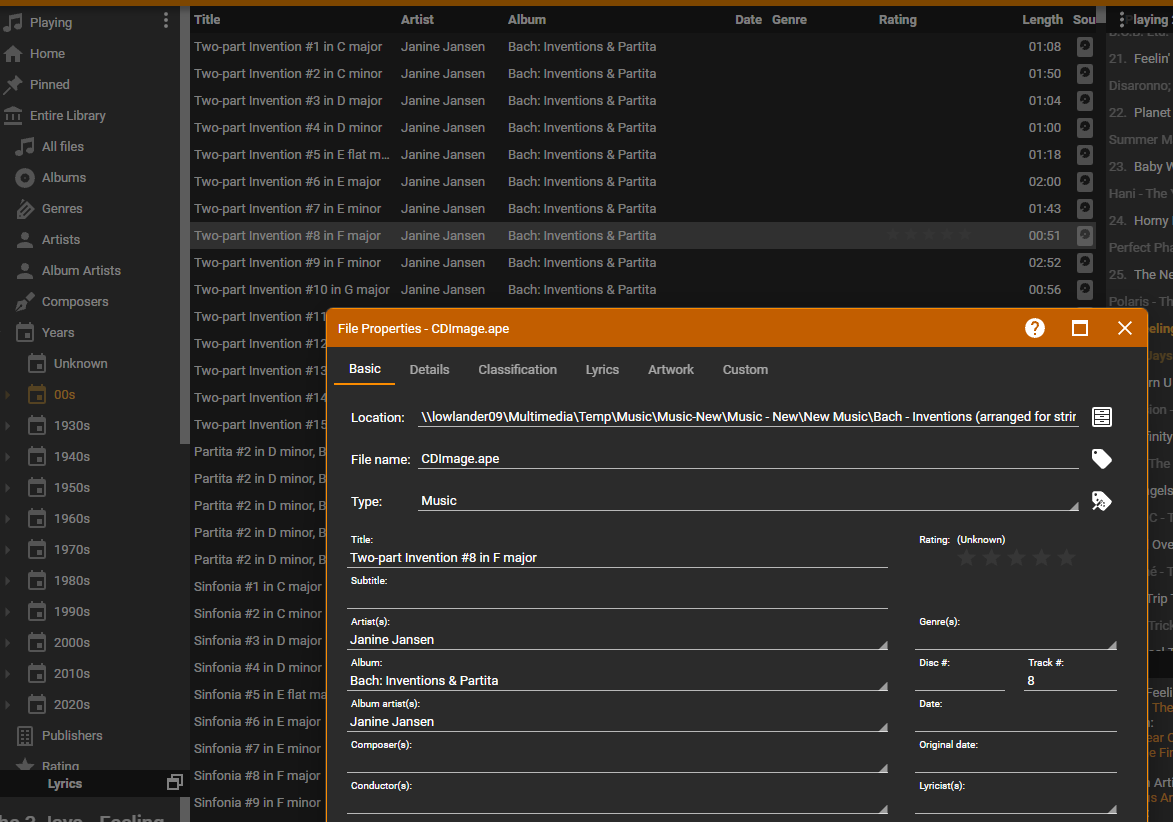The height and width of the screenshot is (822, 1173).
Task: Open the Artist(s) dropdown arrow
Action: pyautogui.click(x=883, y=645)
